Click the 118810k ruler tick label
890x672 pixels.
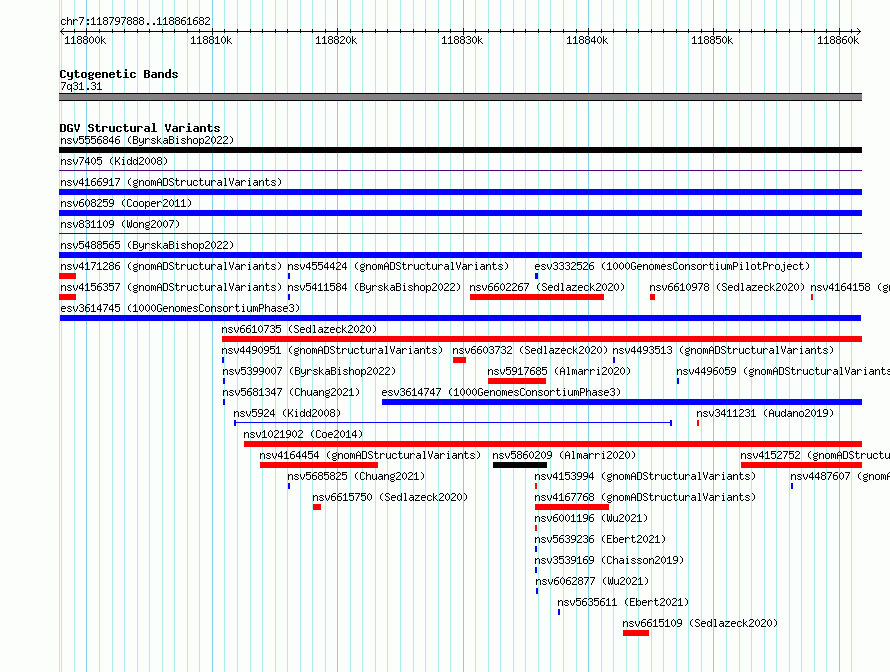click(x=211, y=40)
